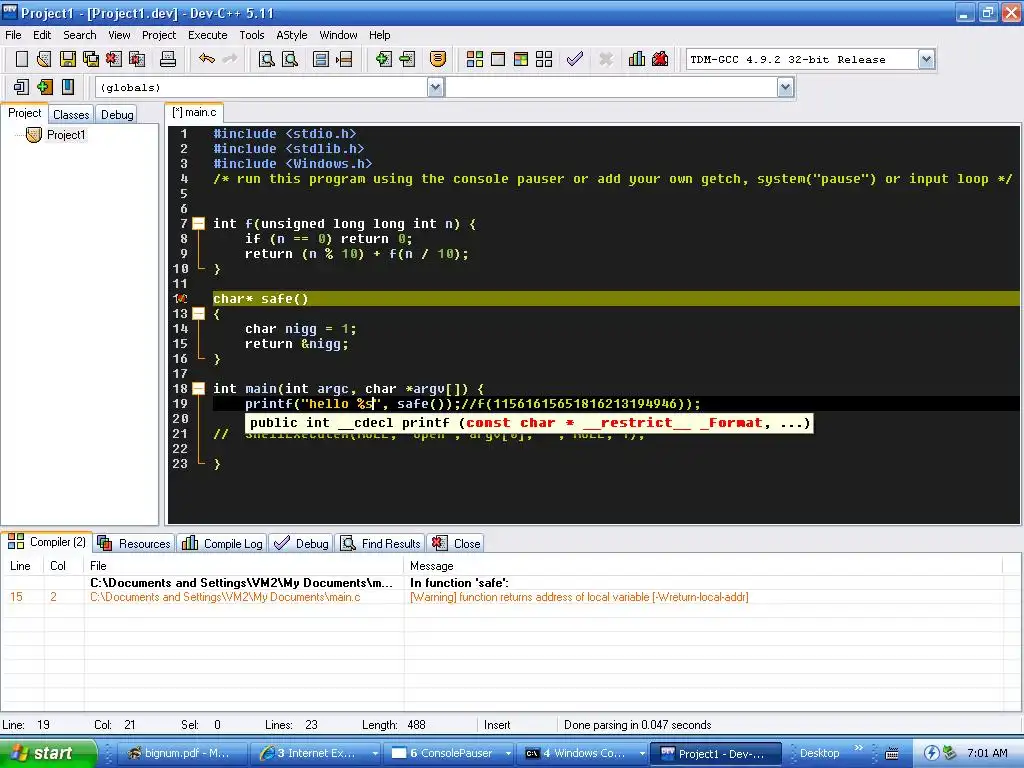Click the Windows start button
This screenshot has width=1024, height=768.
pyautogui.click(x=48, y=753)
